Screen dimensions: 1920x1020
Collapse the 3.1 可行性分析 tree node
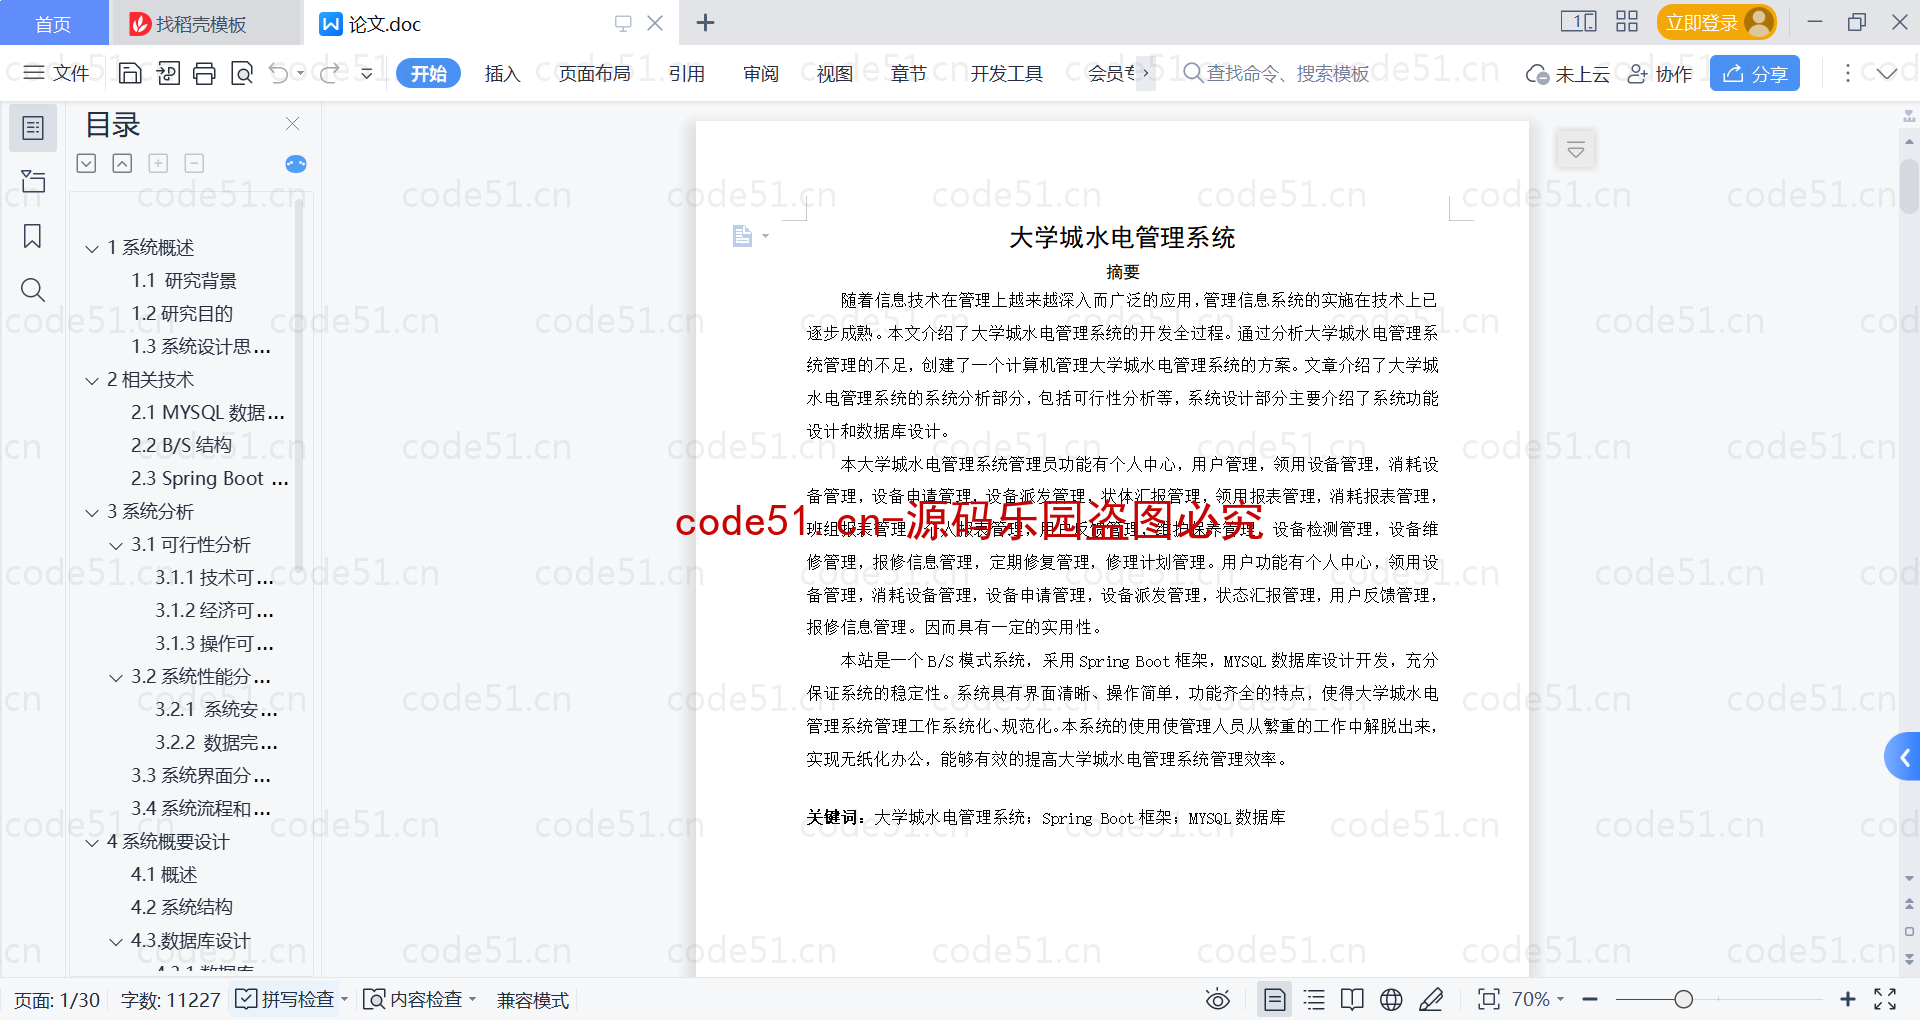[x=116, y=545]
